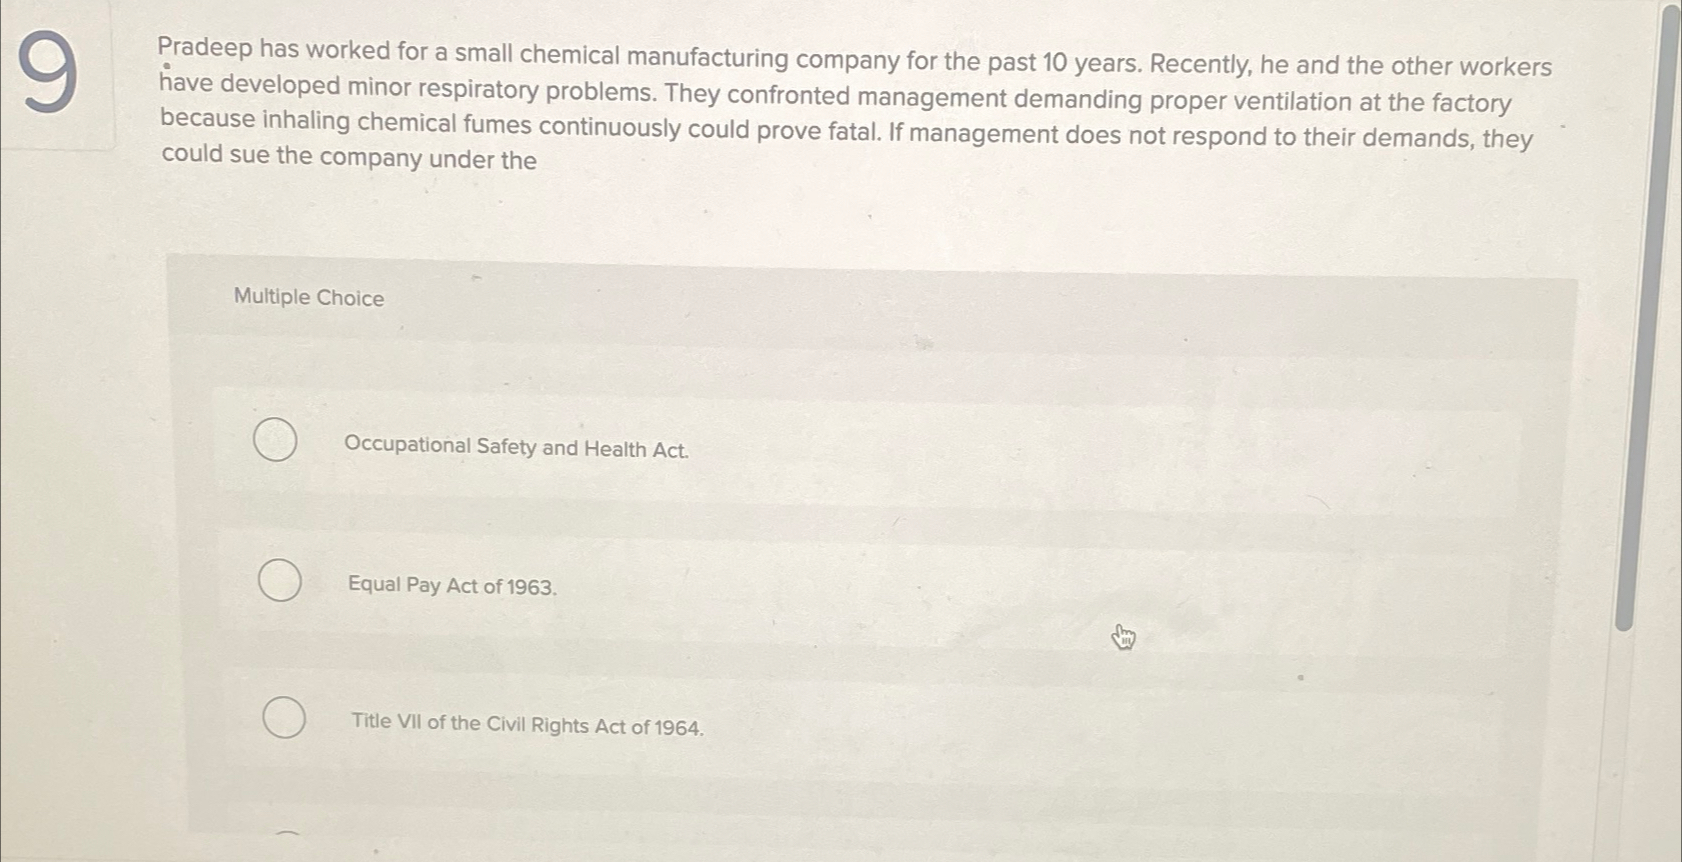This screenshot has width=1682, height=862.
Task: Select the Equal Pay Act of 1963 option
Action: (x=278, y=578)
